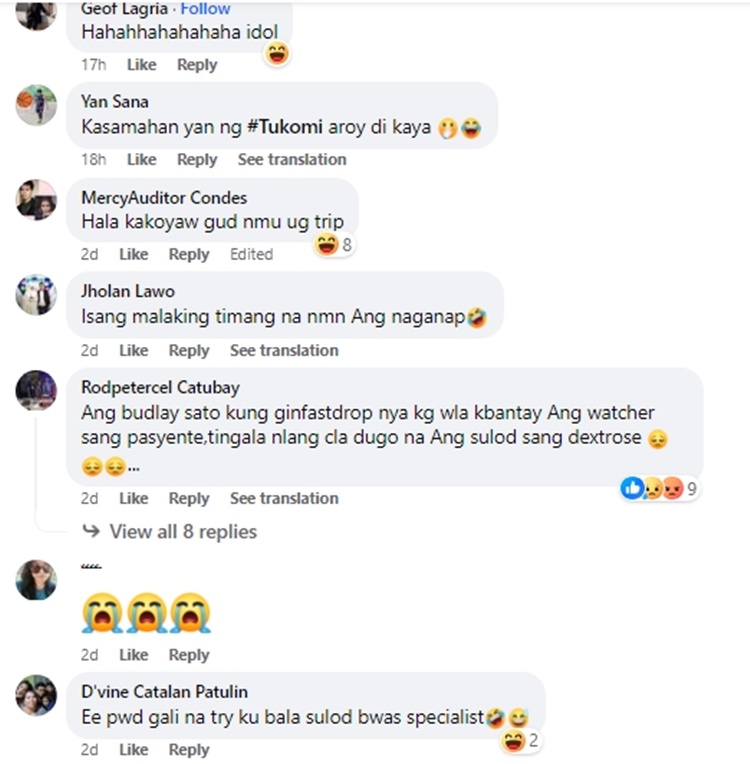Viewport: 750px width, 764px height.
Task: Click the reply arrow next to View all 8 replies
Action: click(91, 531)
